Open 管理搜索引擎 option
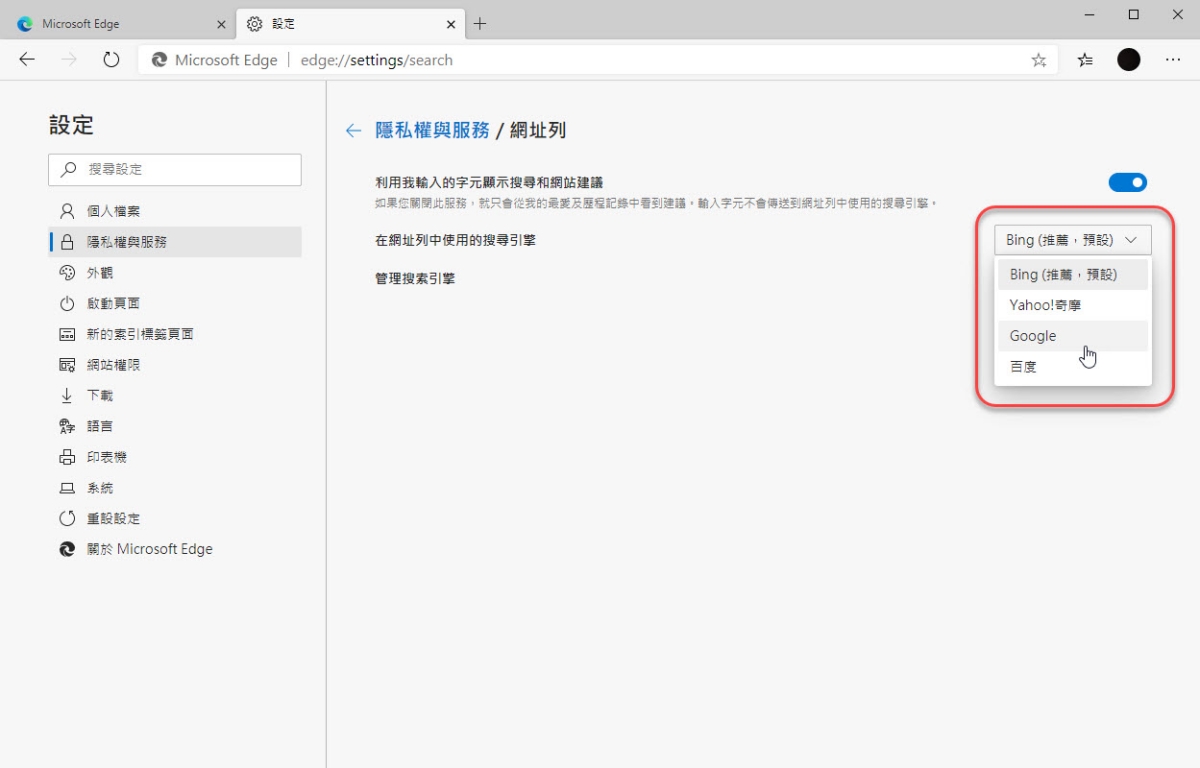 415,278
